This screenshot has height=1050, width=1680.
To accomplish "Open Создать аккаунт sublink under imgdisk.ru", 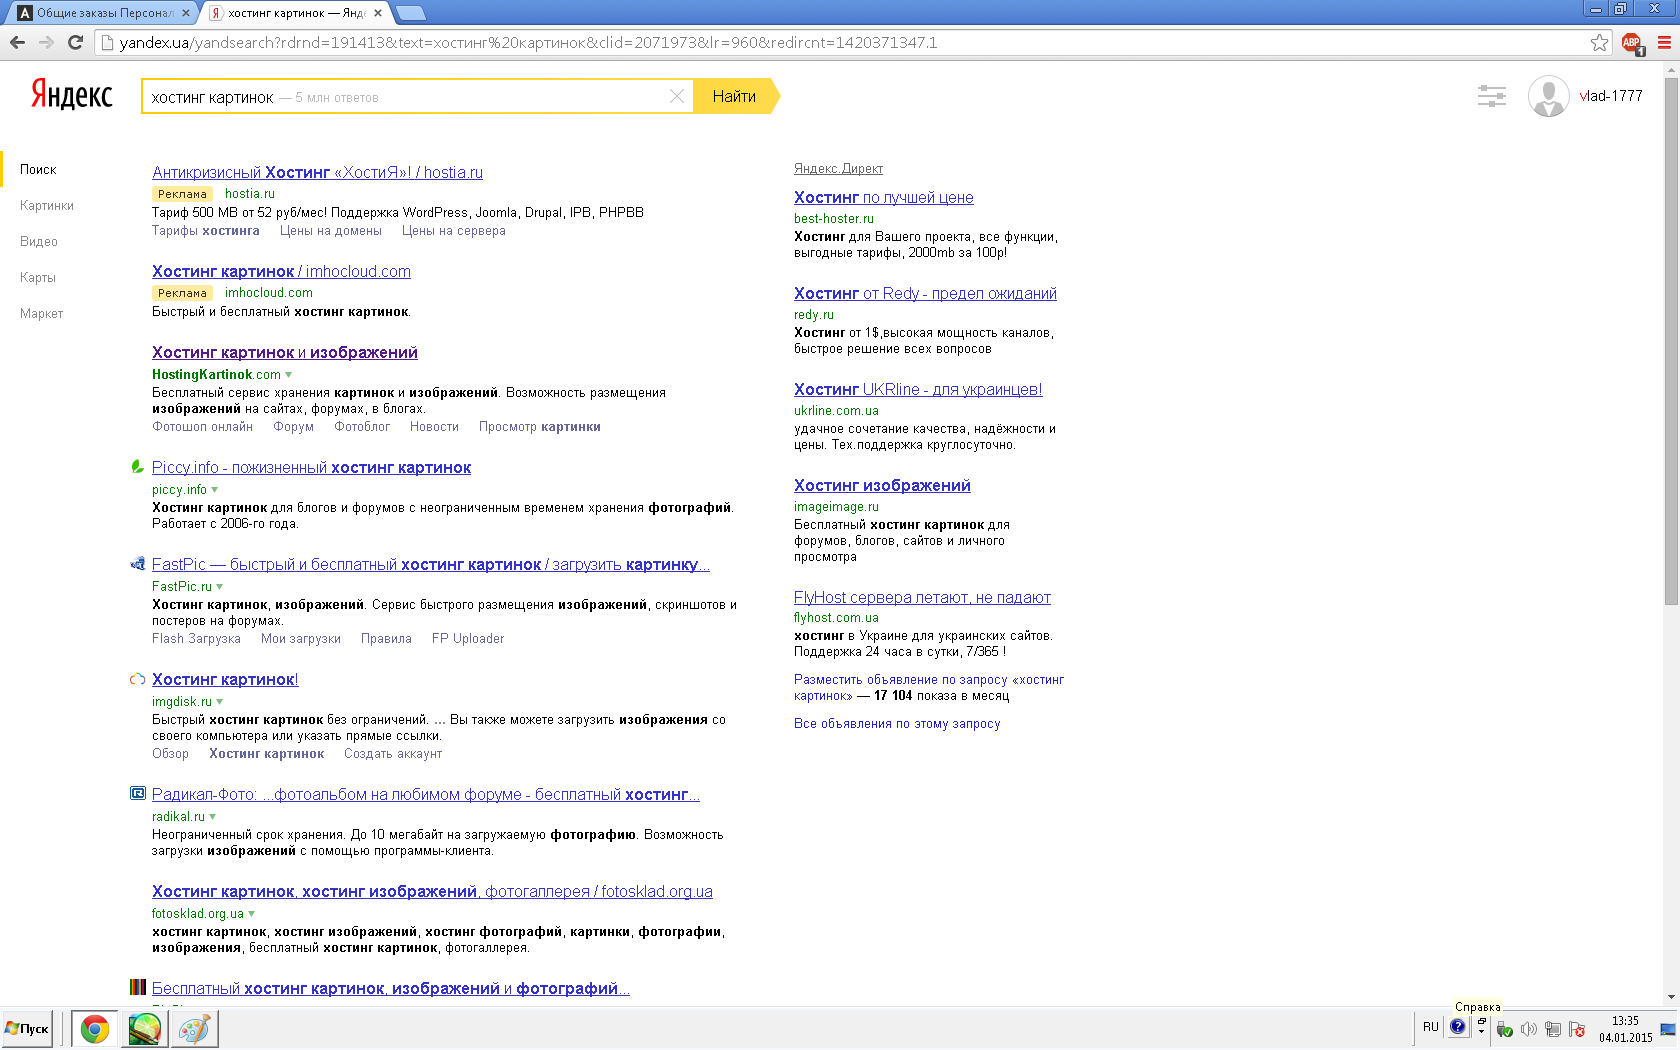I will 393,753.
